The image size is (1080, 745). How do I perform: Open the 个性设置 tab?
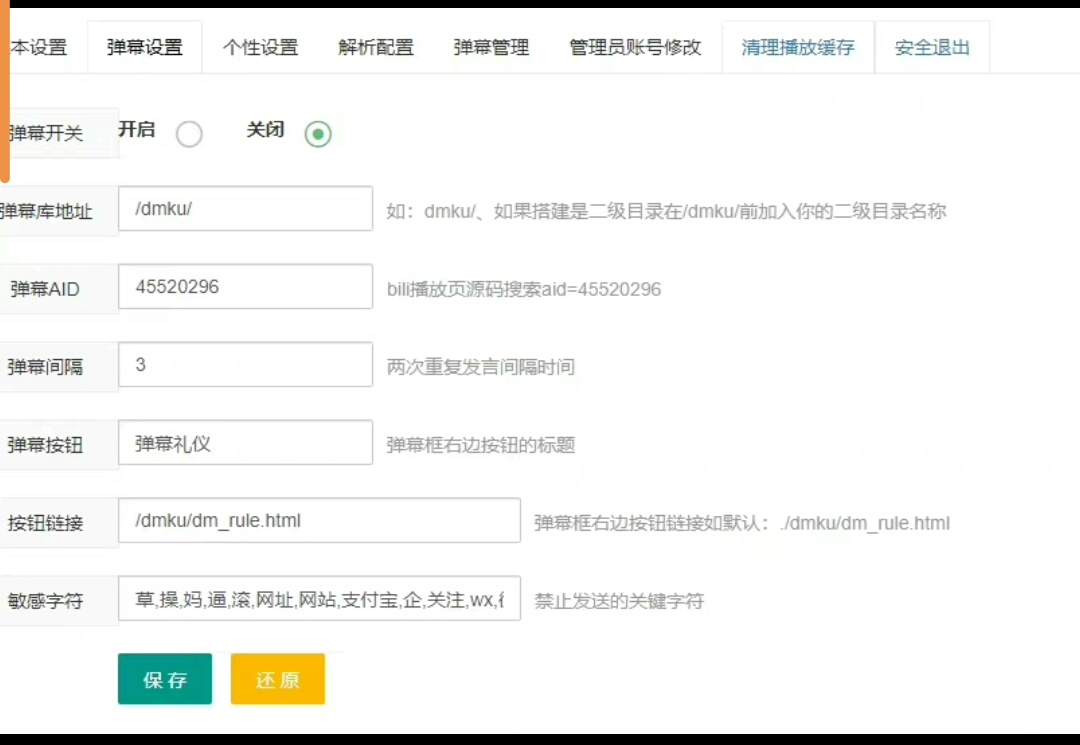[x=260, y=48]
